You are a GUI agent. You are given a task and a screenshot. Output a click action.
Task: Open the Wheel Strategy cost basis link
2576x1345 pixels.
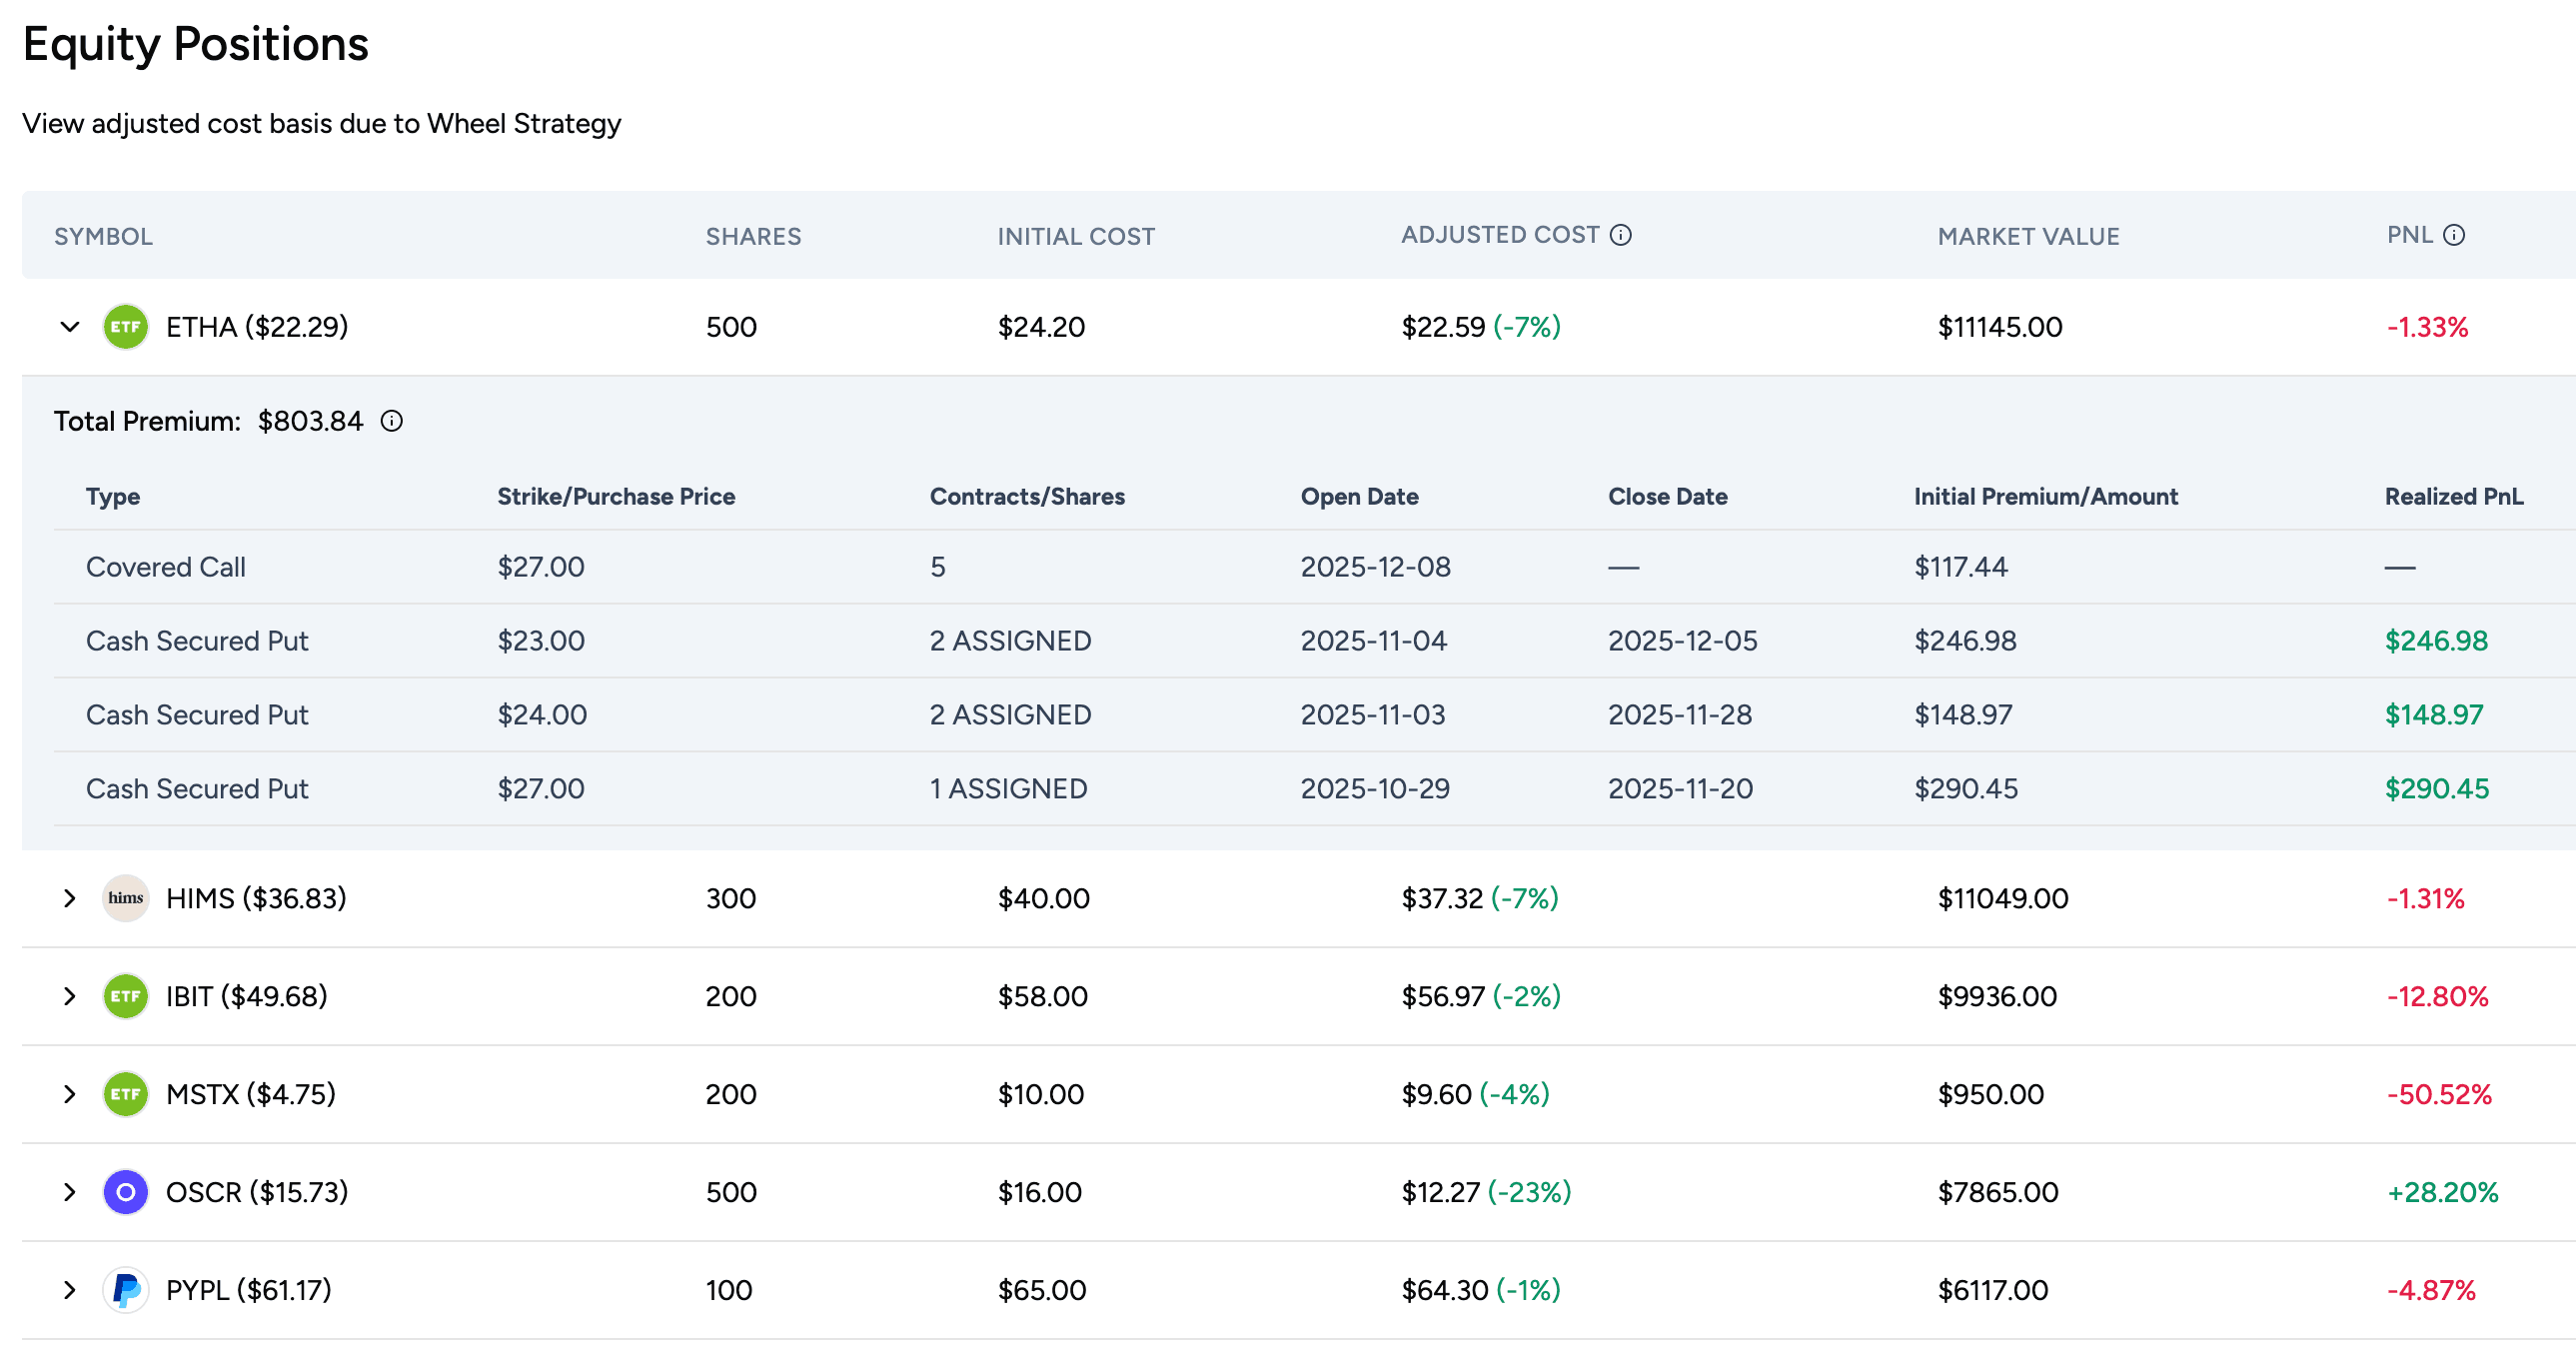coord(322,123)
